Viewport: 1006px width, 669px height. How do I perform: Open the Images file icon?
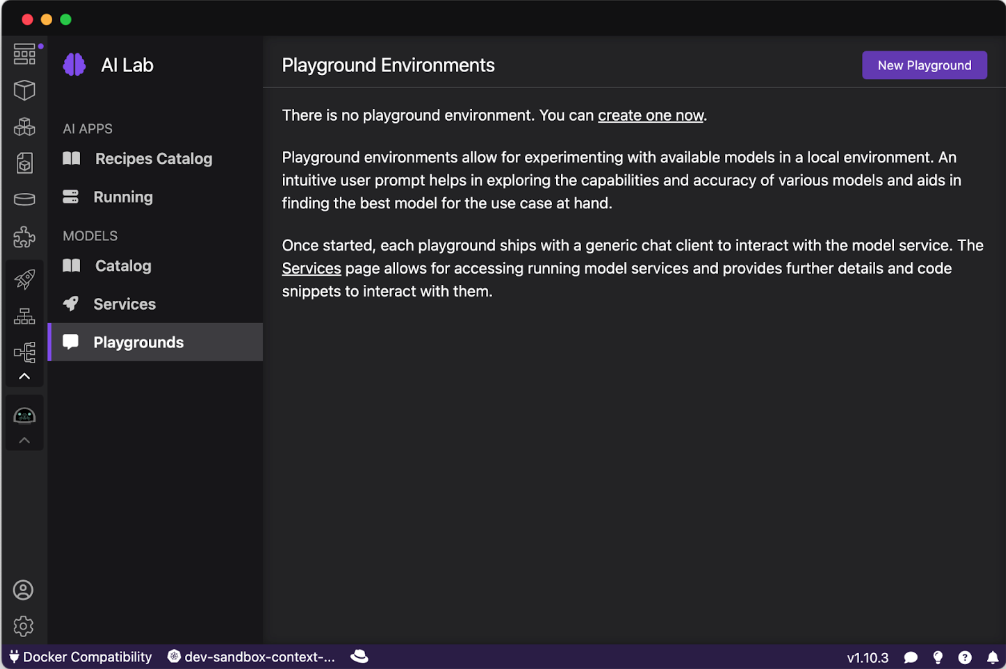click(x=24, y=163)
